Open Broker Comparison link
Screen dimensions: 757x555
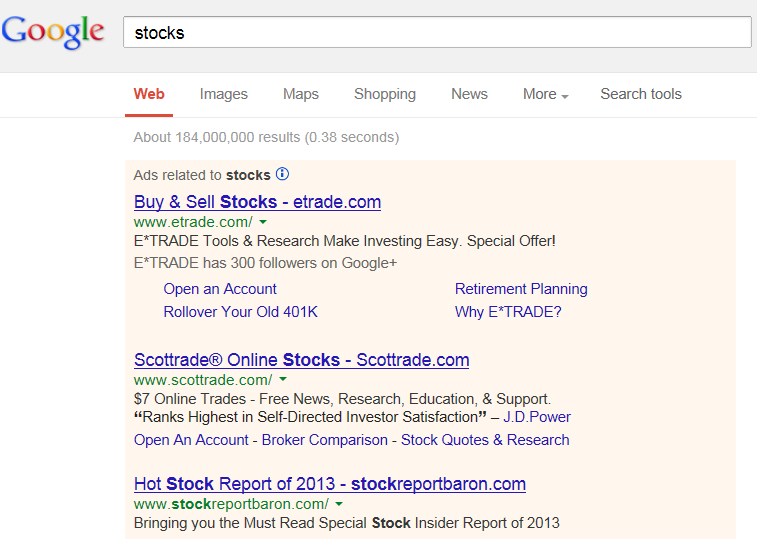[x=324, y=440]
